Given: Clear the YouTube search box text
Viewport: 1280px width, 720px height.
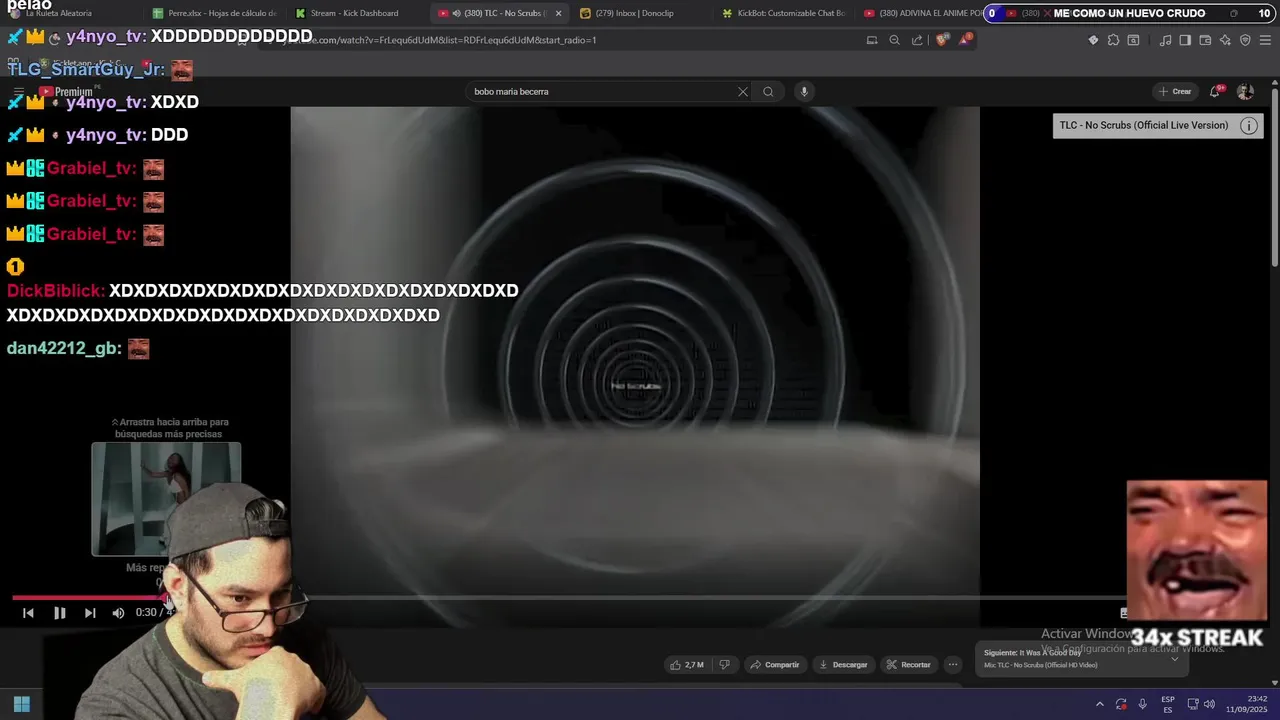Looking at the screenshot, I should tap(743, 92).
